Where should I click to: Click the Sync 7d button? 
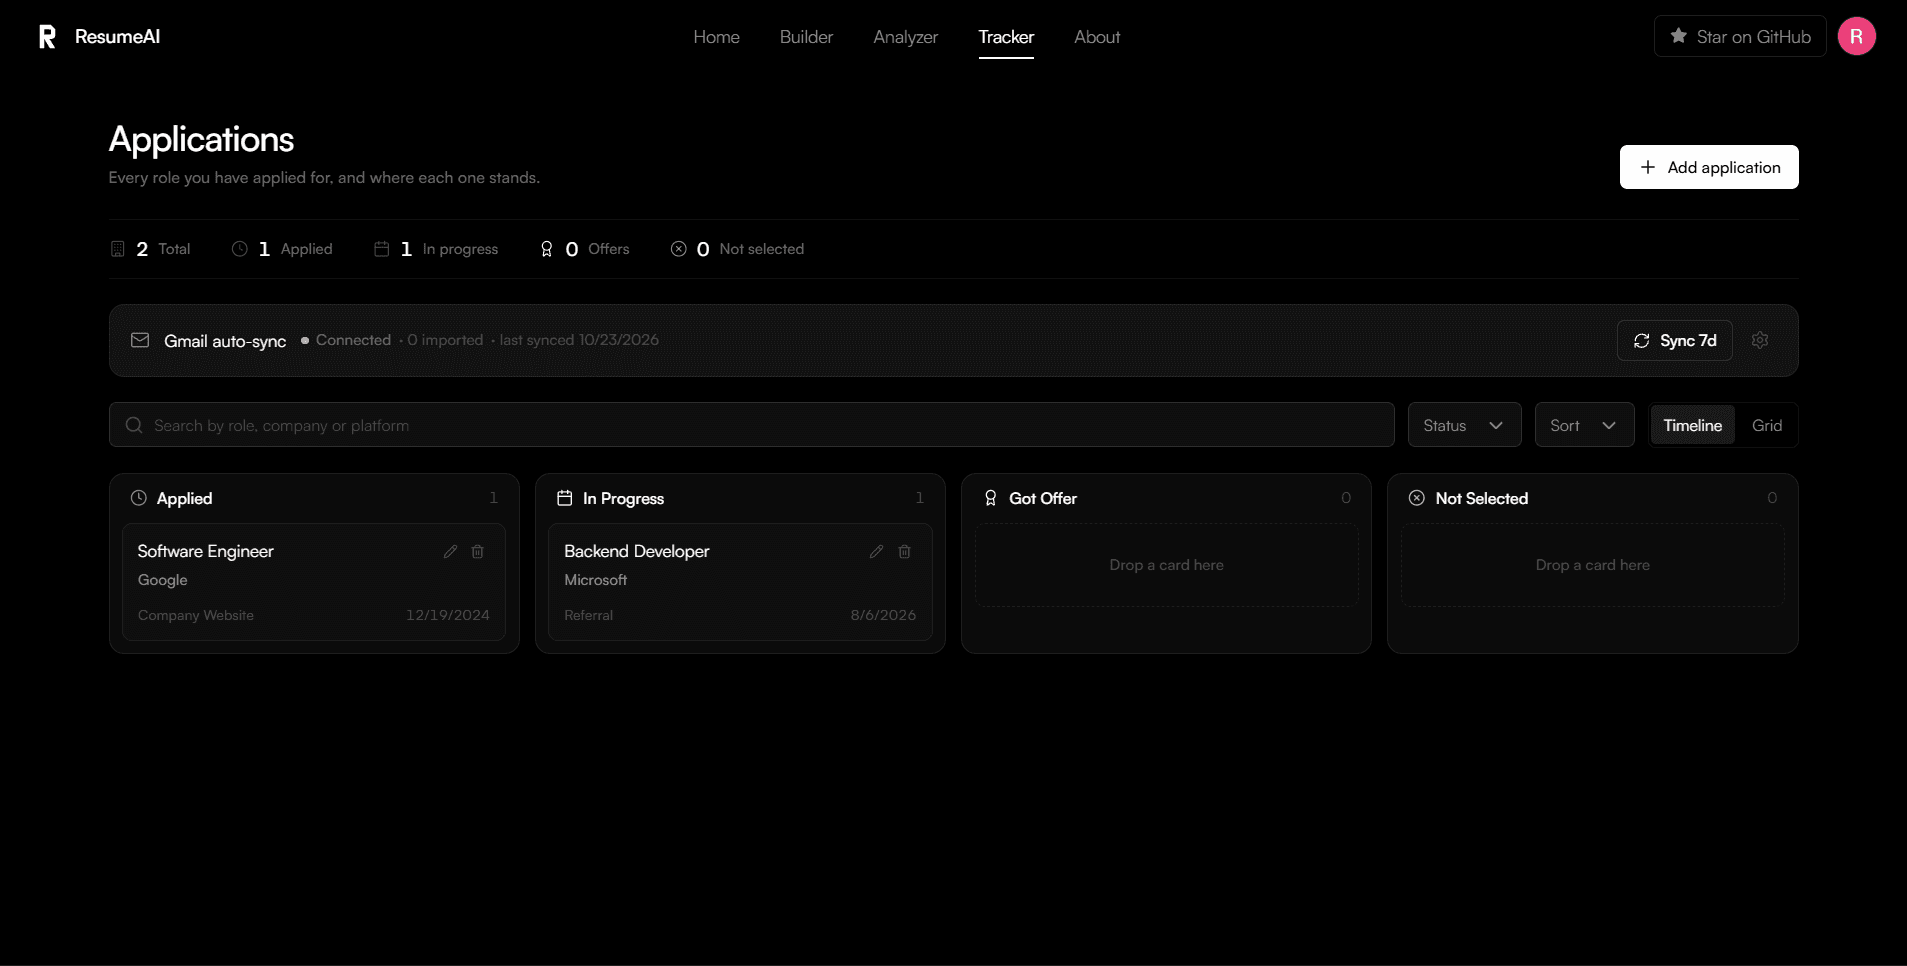1675,340
